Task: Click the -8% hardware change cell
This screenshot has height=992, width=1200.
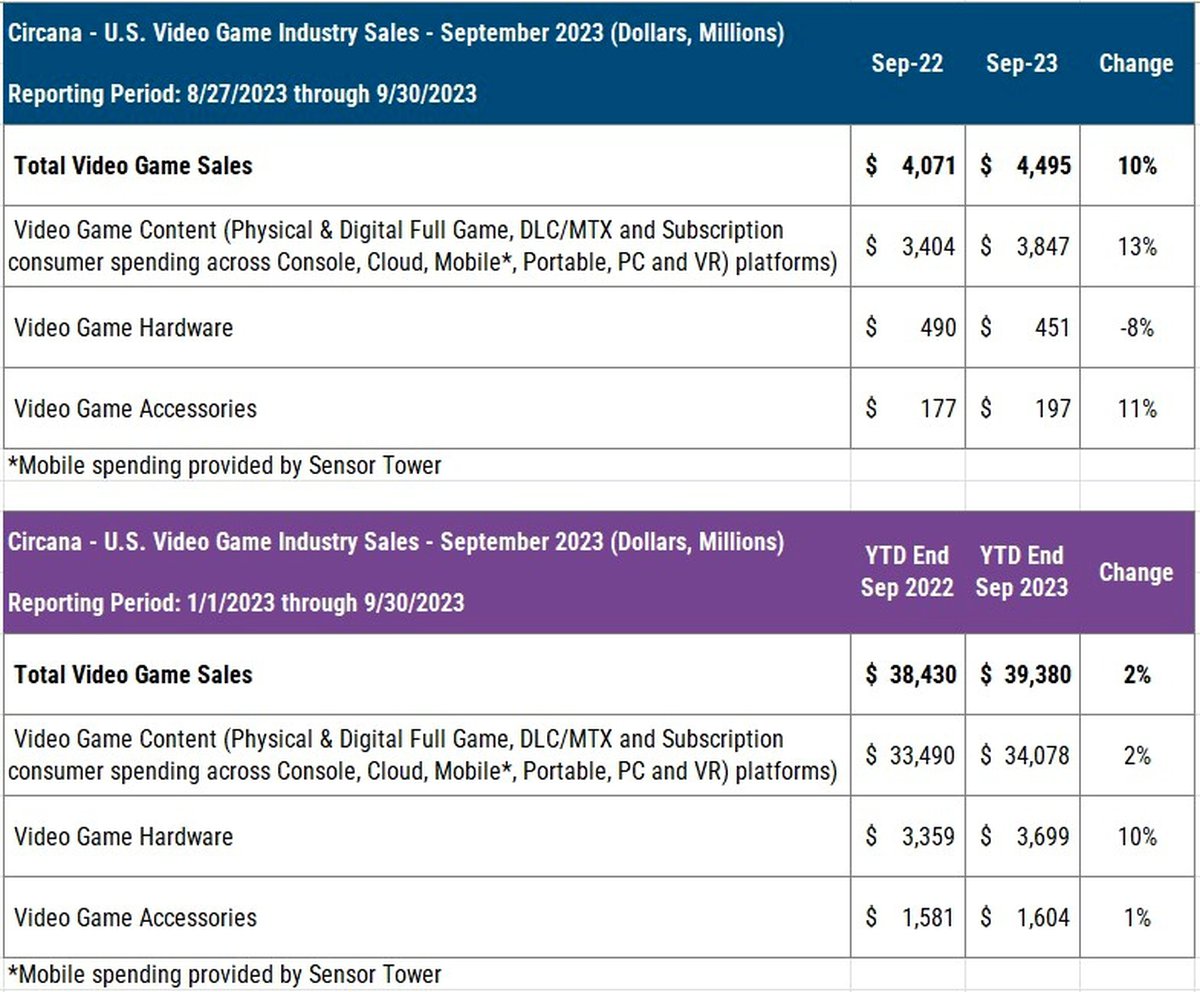Action: tap(1137, 327)
